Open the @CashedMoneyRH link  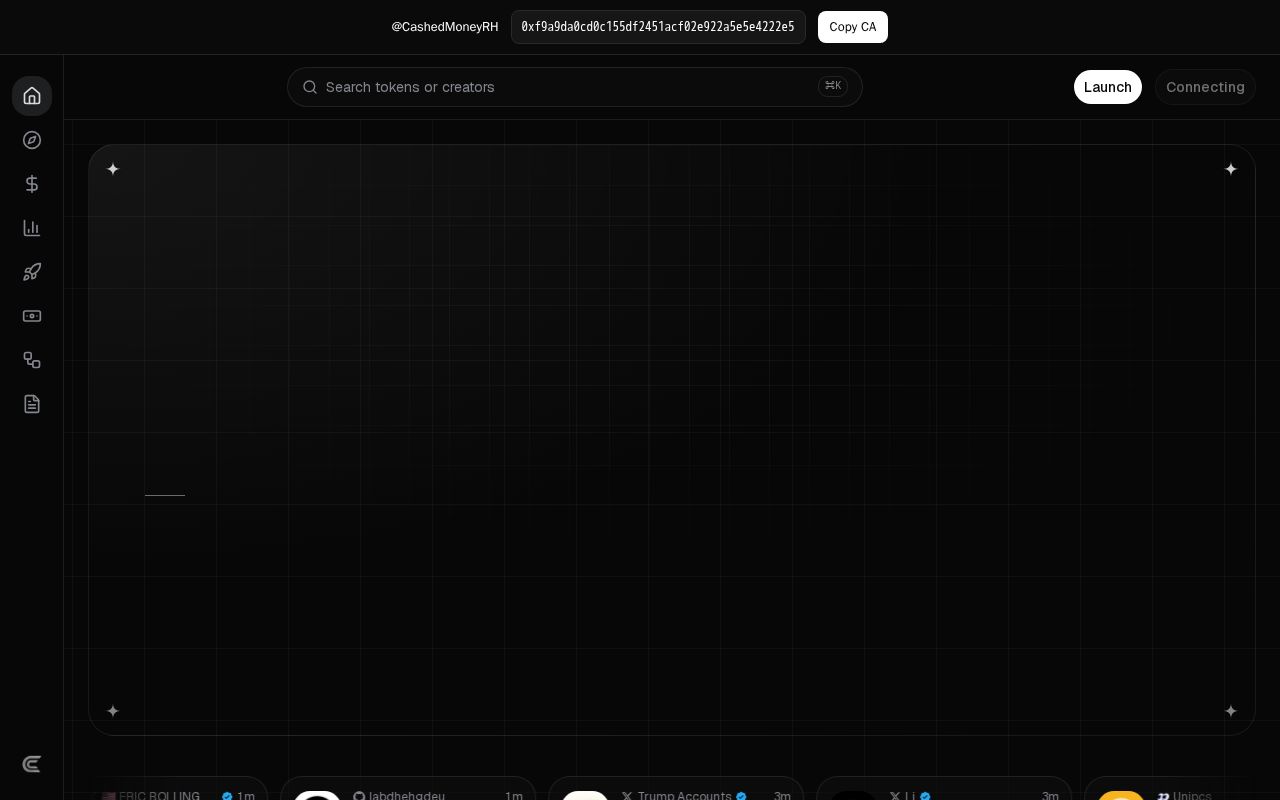click(x=445, y=27)
